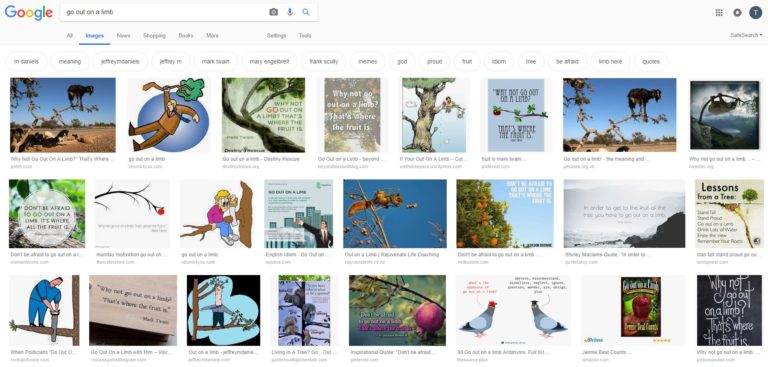The height and width of the screenshot is (367, 768).
Task: Open the sloth hanging on branch image
Action: pyautogui.click(x=724, y=115)
